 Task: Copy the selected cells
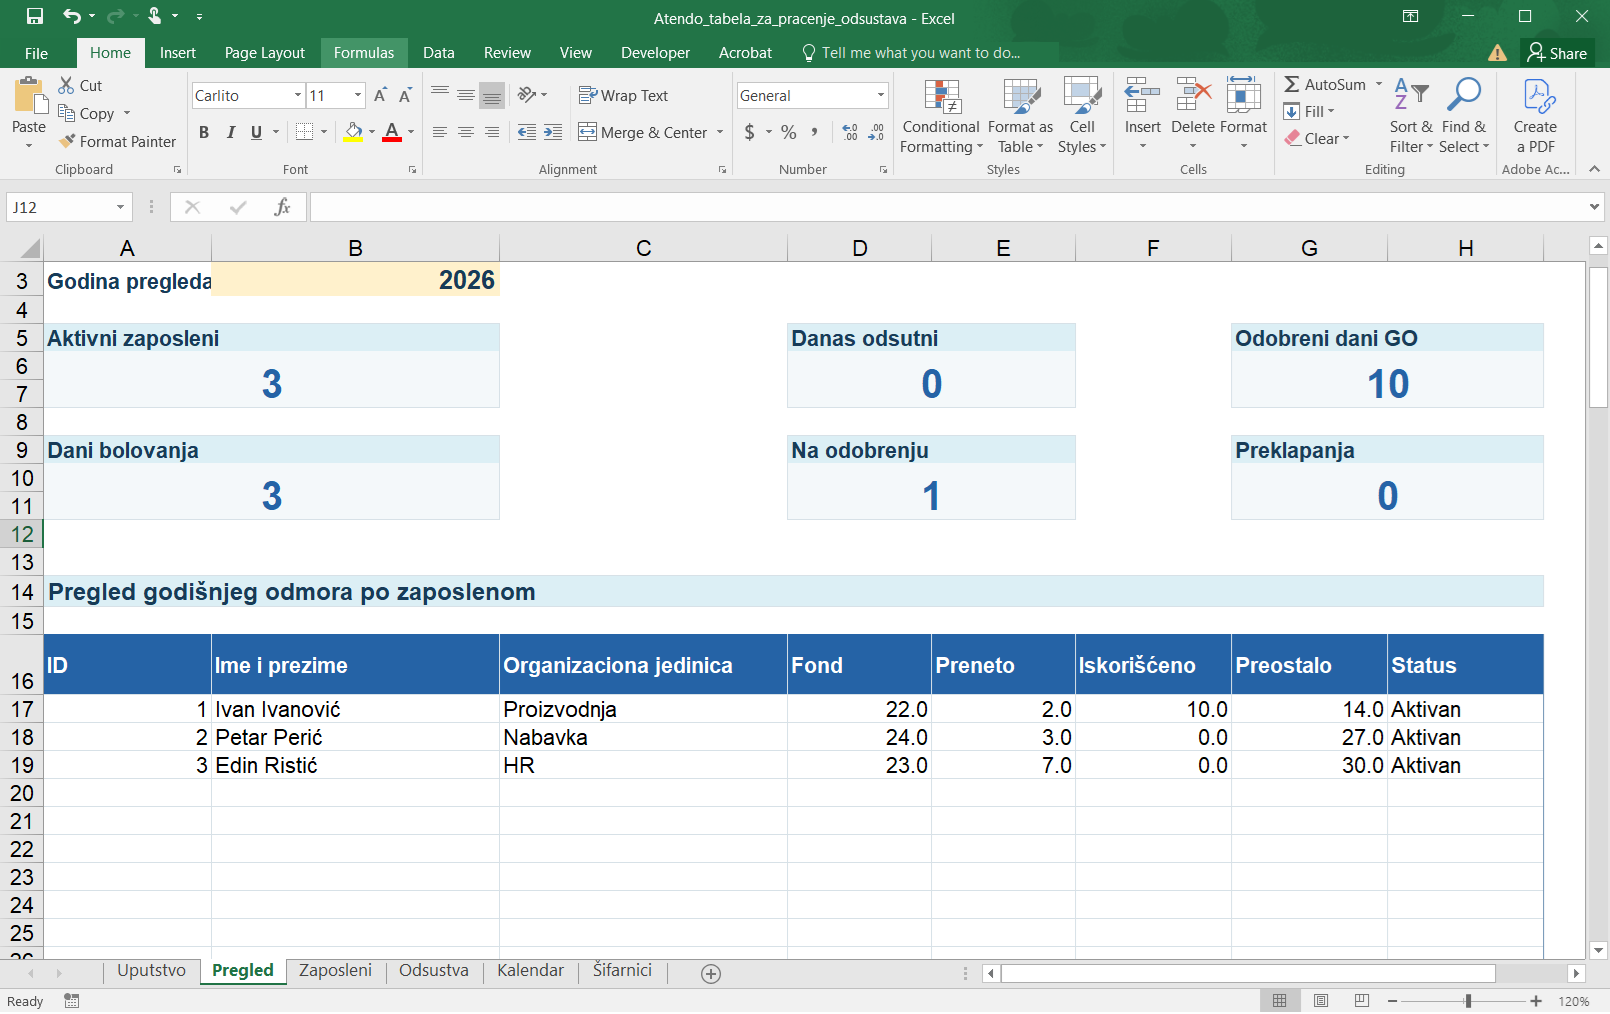86,114
